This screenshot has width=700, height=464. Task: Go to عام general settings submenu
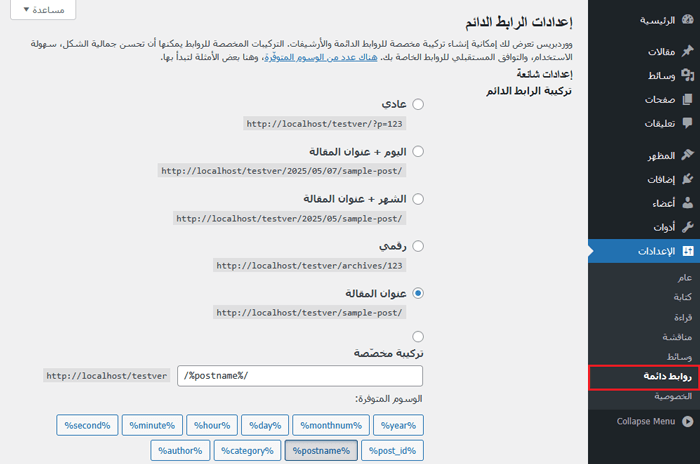[684, 277]
